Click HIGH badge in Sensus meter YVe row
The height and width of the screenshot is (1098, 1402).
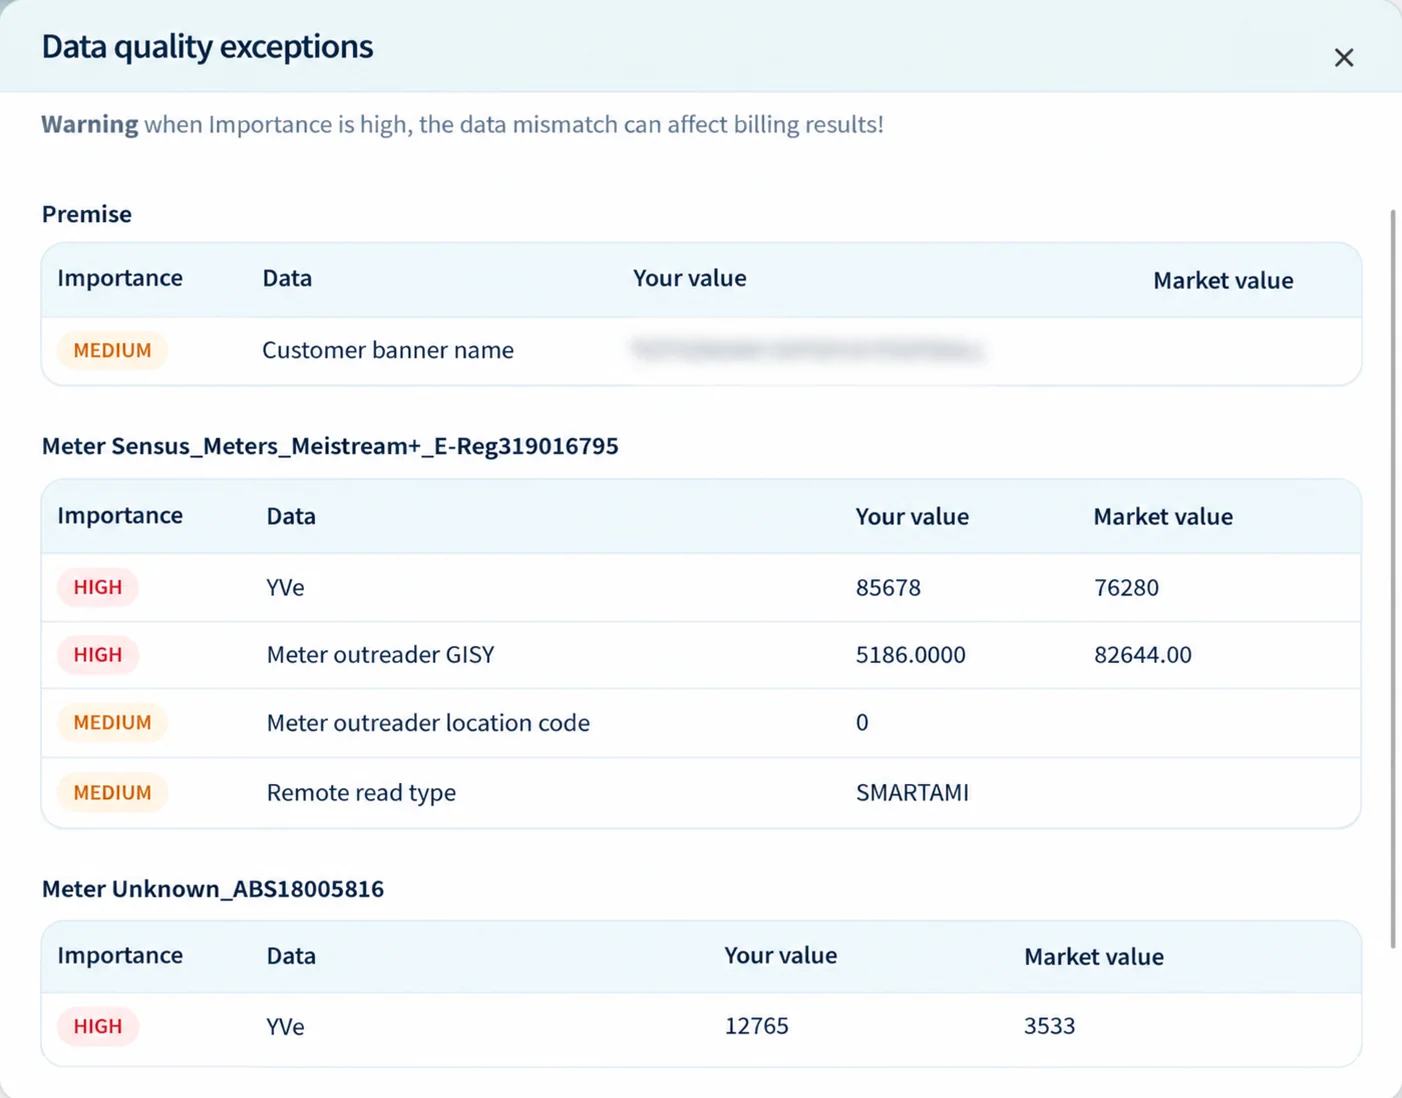98,587
